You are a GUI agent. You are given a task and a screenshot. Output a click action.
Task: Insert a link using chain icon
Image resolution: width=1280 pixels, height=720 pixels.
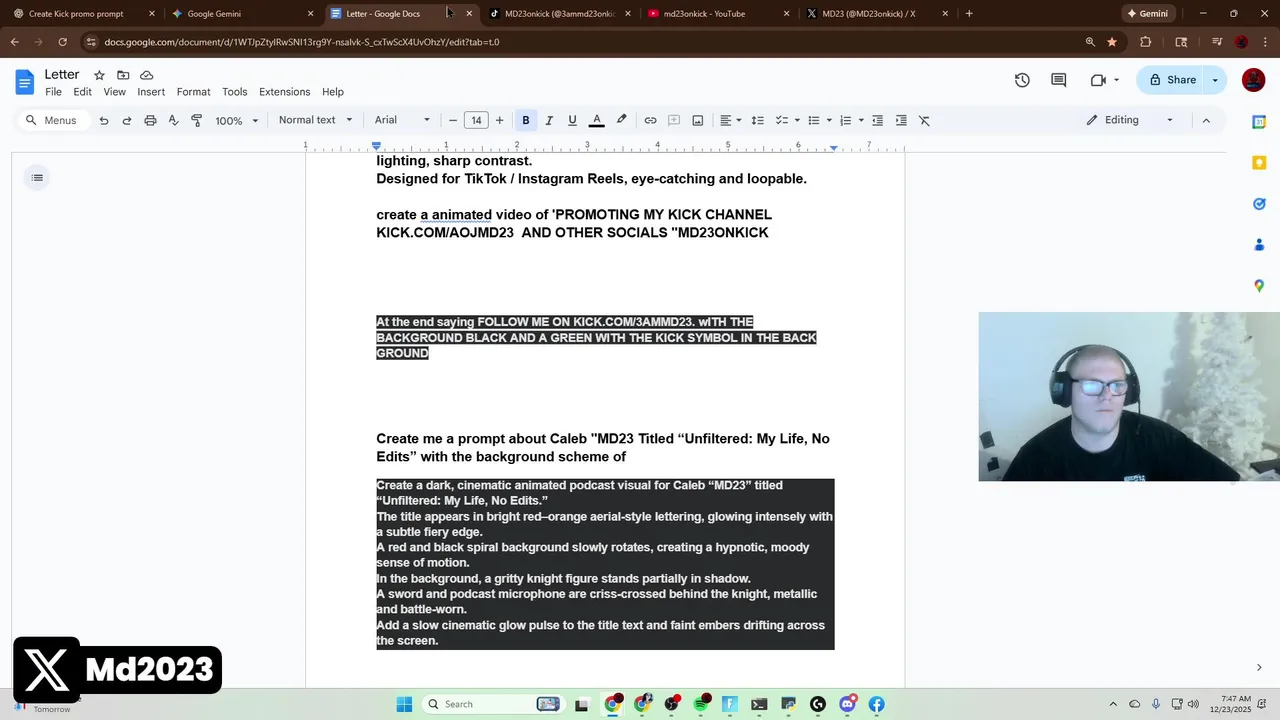(650, 120)
